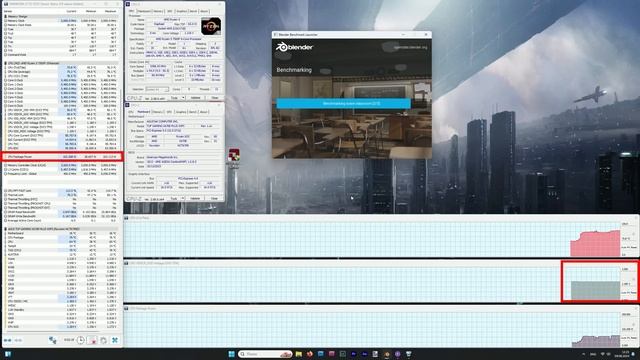Open sensor settings icon in the HWiNFO bottom bar
640x360 pixels.
103,340
